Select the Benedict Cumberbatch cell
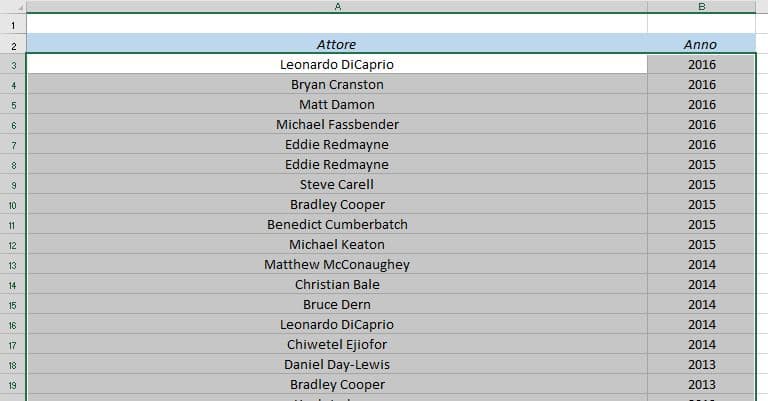This screenshot has height=401, width=768. click(337, 224)
